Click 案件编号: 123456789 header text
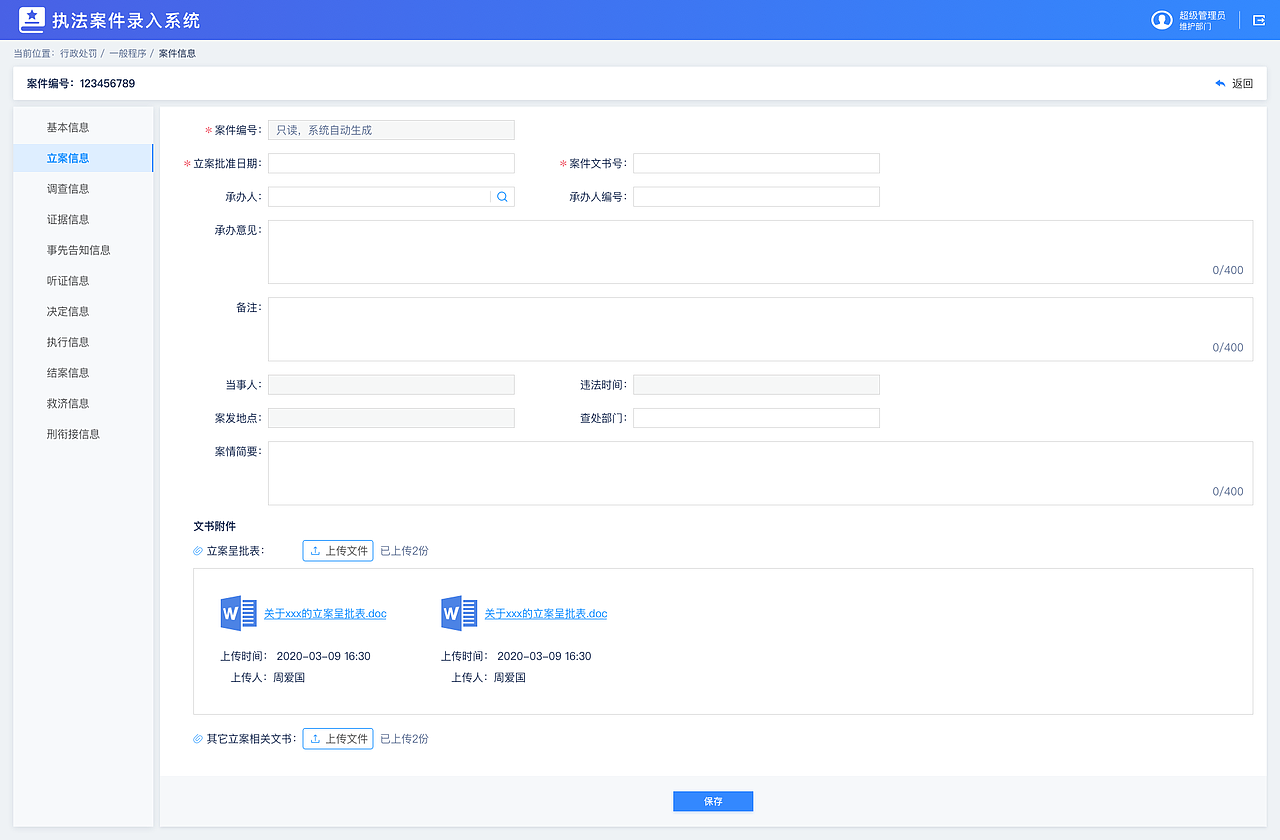The image size is (1280, 840). pyautogui.click(x=81, y=84)
